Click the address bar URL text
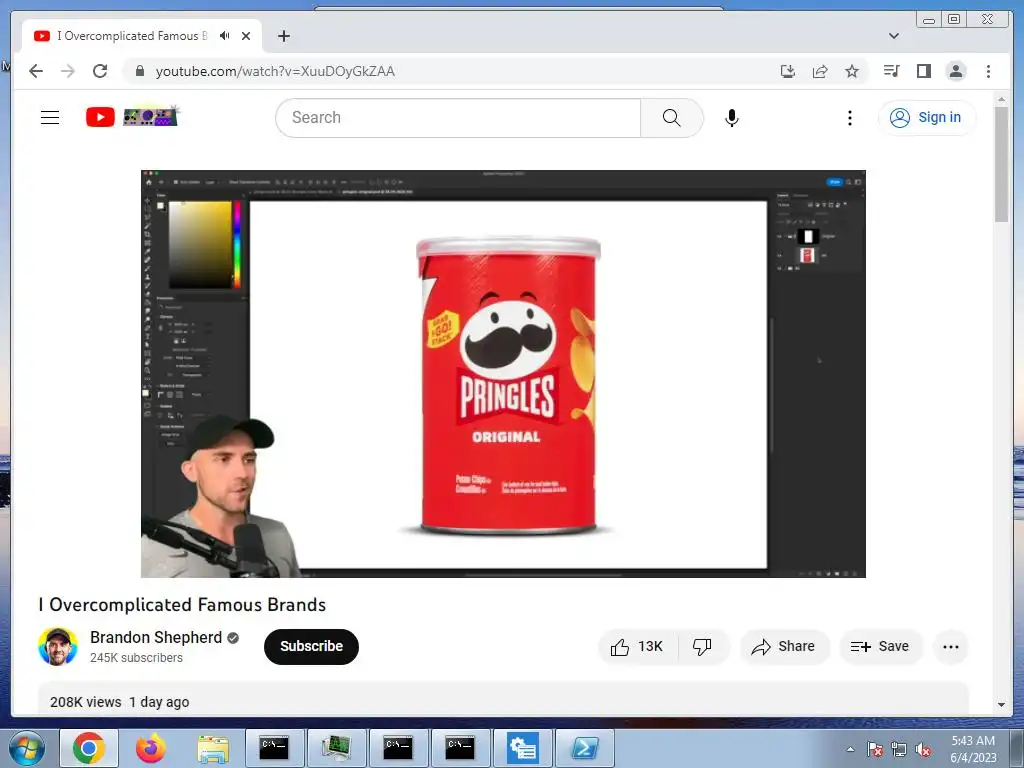 click(275, 71)
